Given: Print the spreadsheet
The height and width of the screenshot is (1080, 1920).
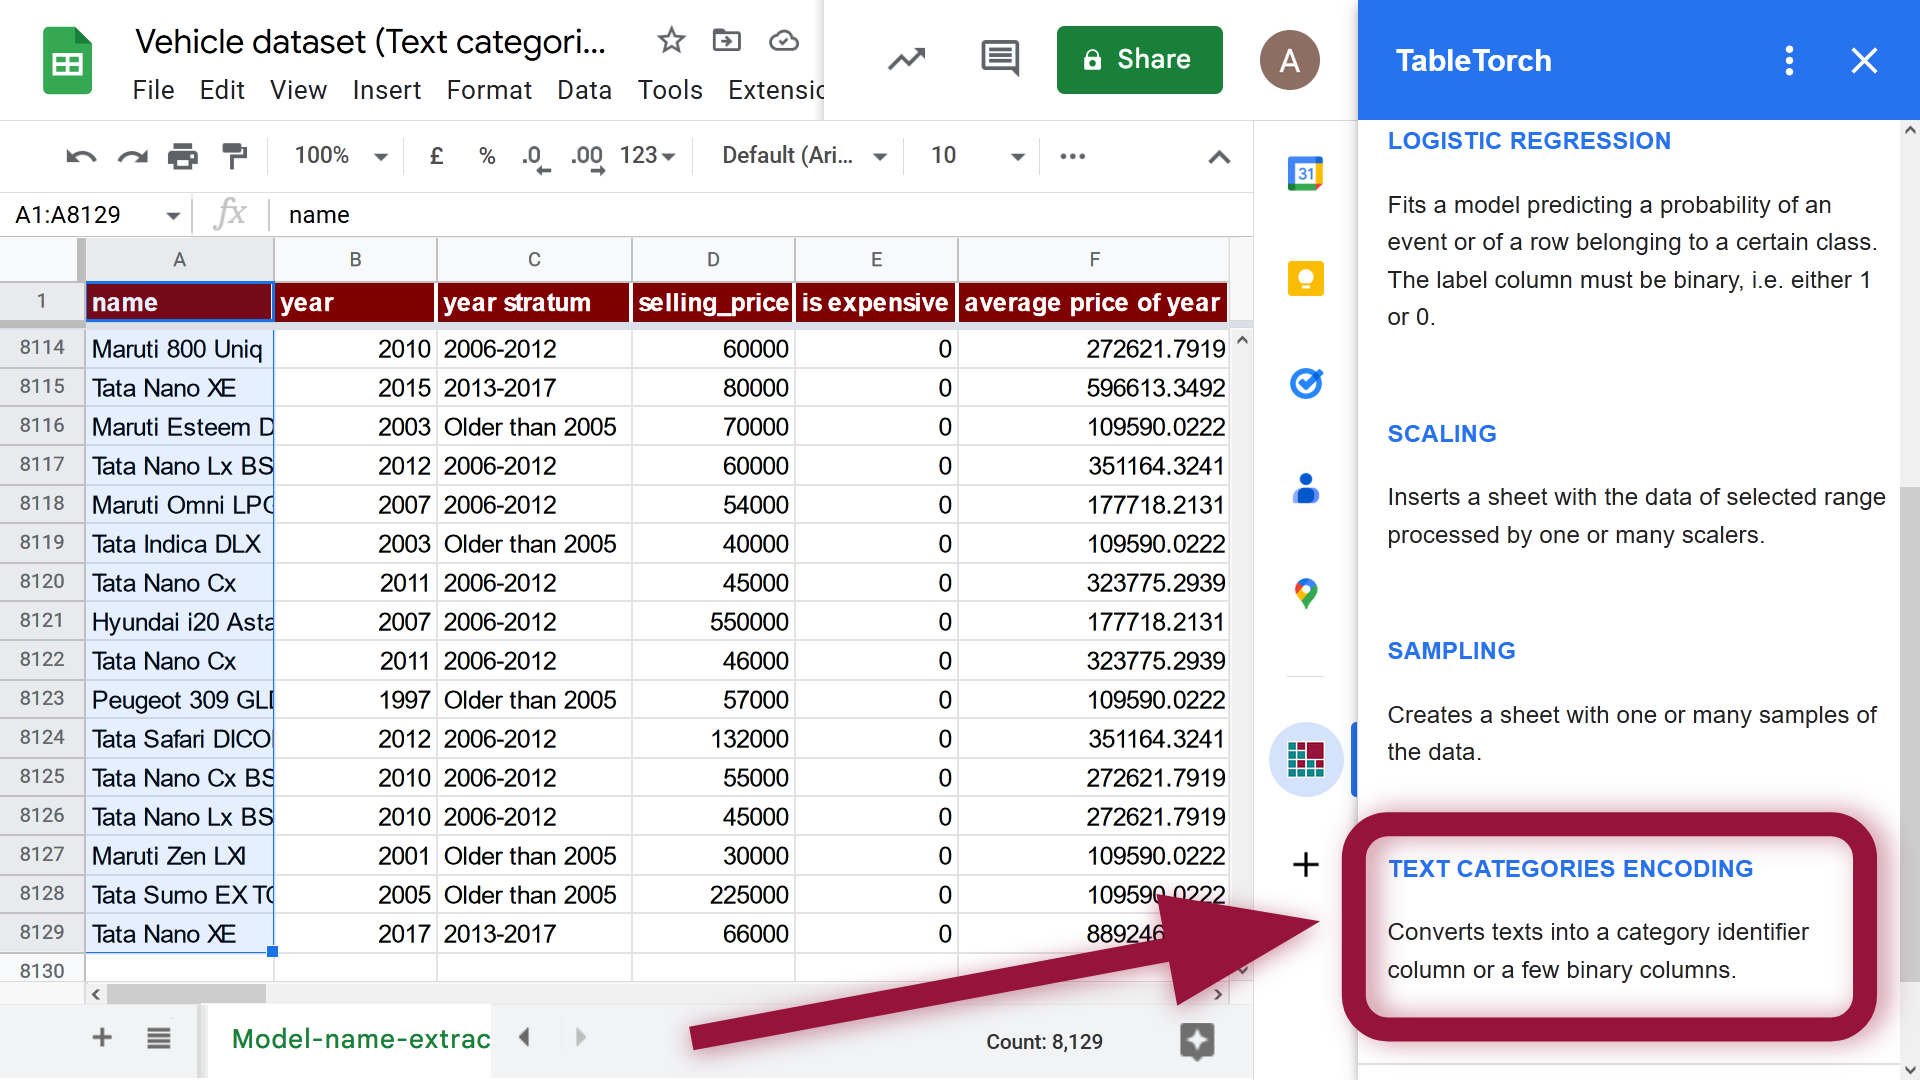Looking at the screenshot, I should (182, 156).
